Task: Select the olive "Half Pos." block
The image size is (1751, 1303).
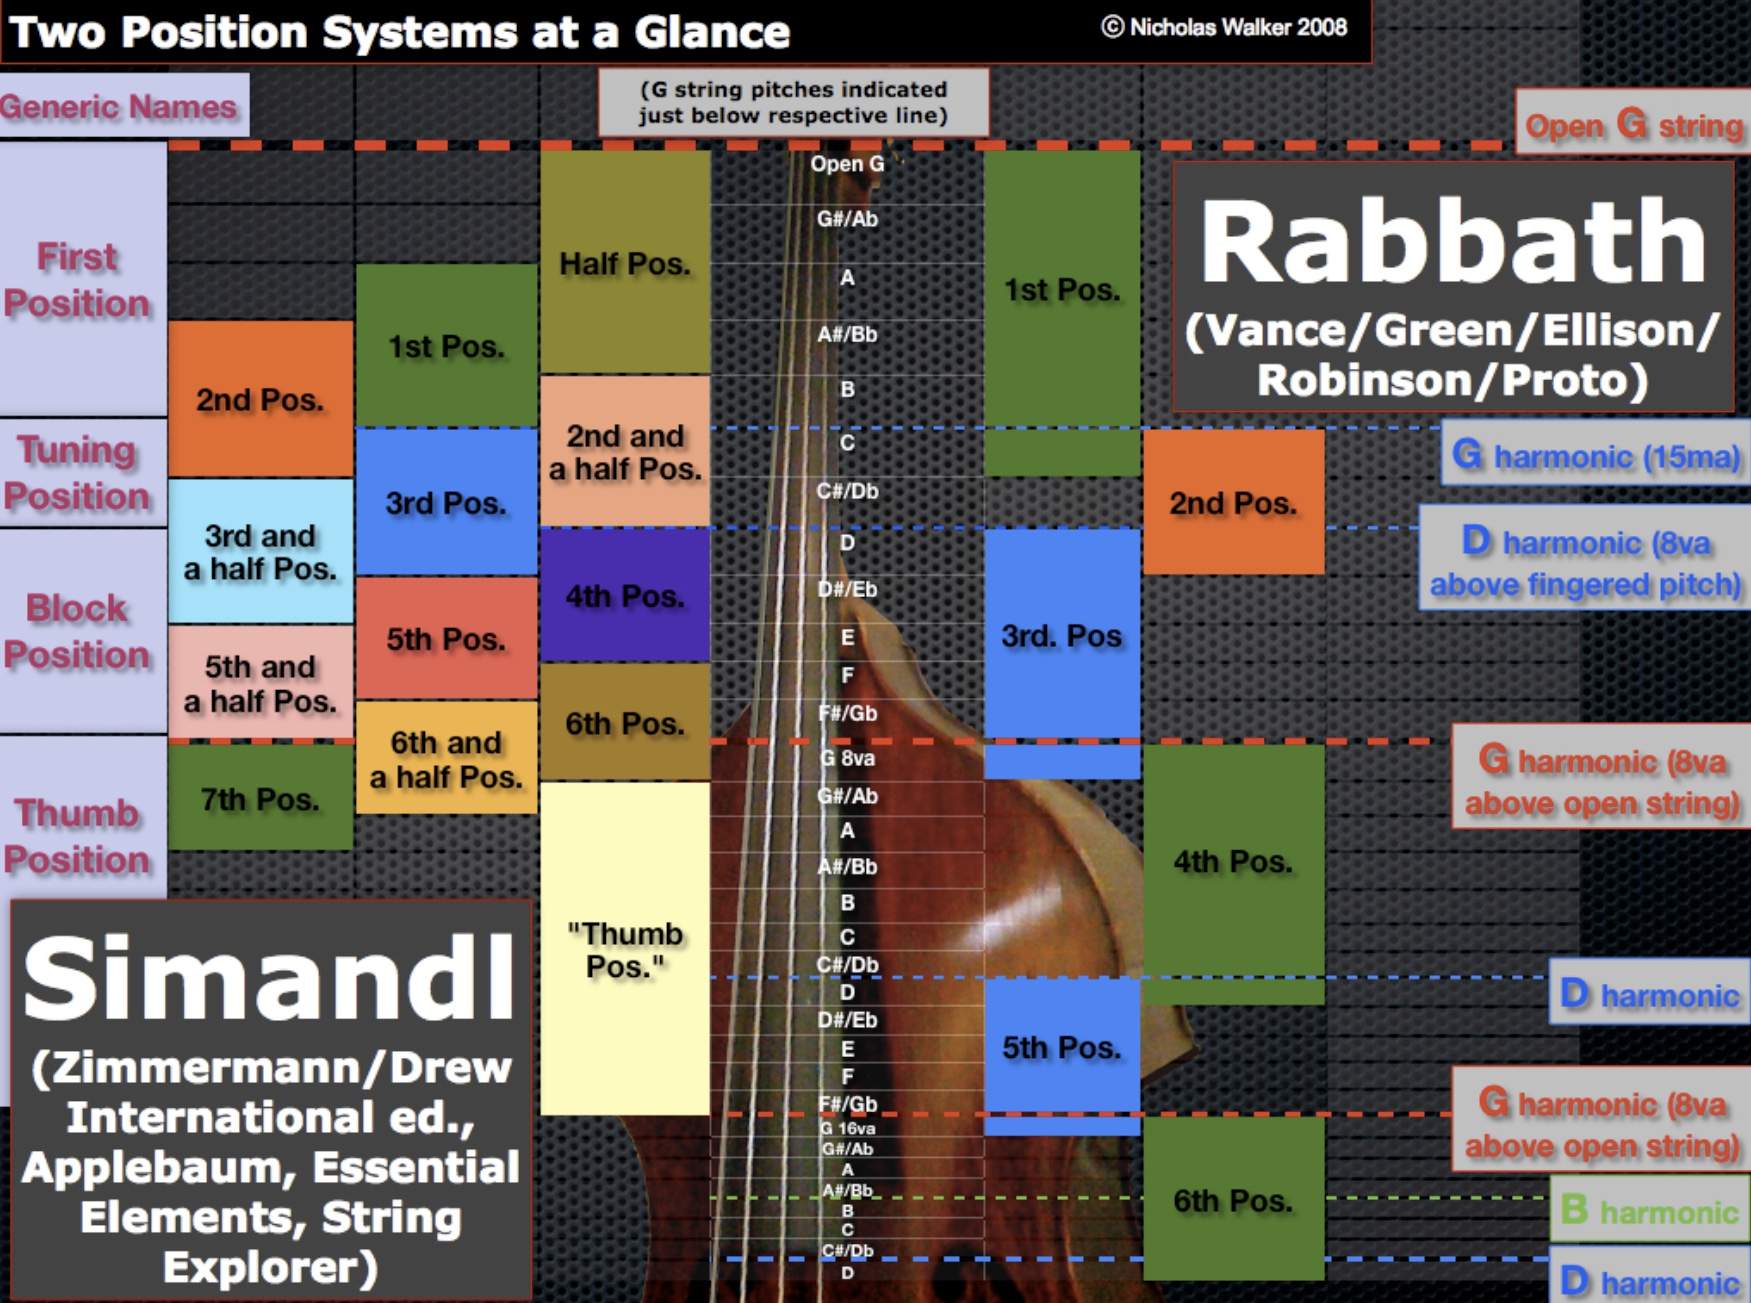Action: tap(625, 262)
